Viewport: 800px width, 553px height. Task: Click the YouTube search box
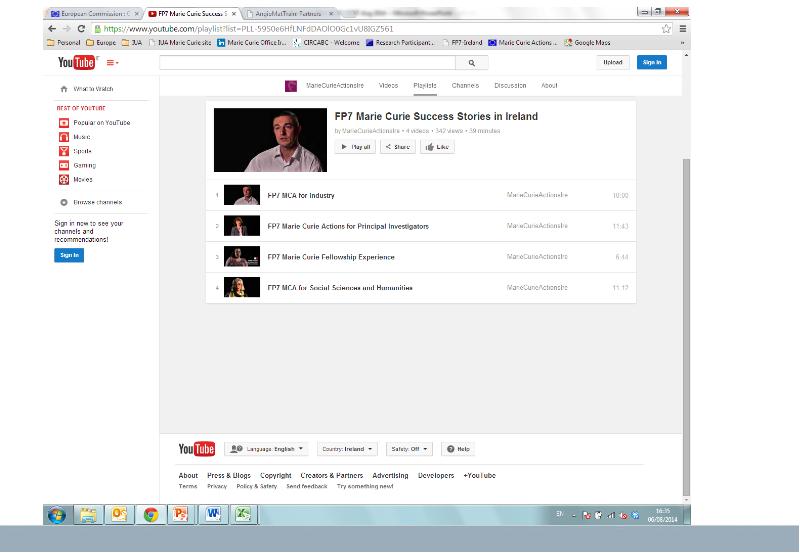(x=307, y=63)
